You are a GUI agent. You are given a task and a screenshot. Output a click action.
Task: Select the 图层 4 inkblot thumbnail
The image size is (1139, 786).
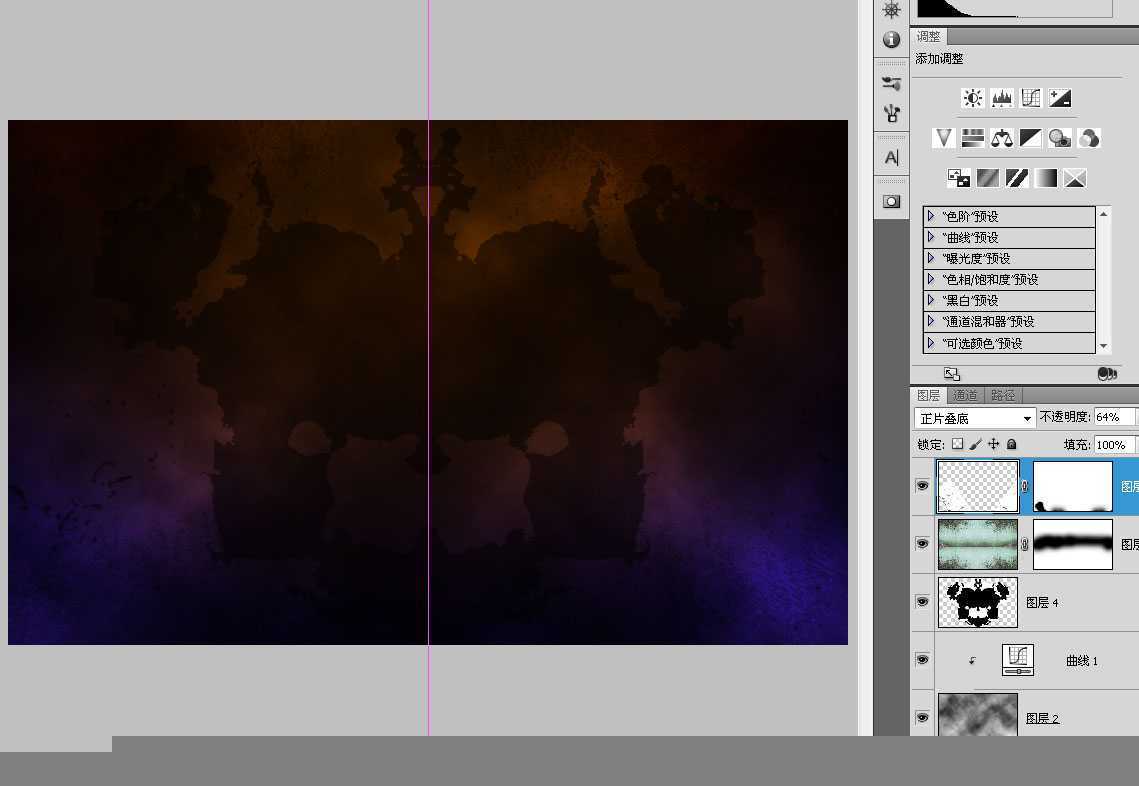pos(978,602)
